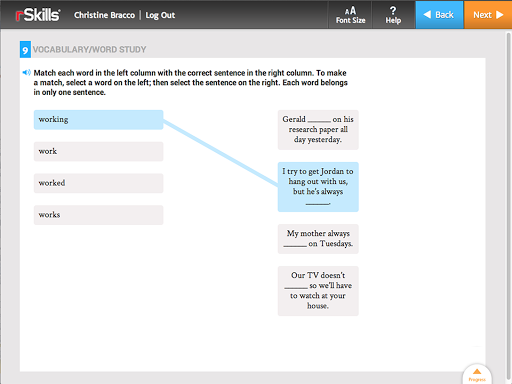Open the Font Size control

coord(350,15)
